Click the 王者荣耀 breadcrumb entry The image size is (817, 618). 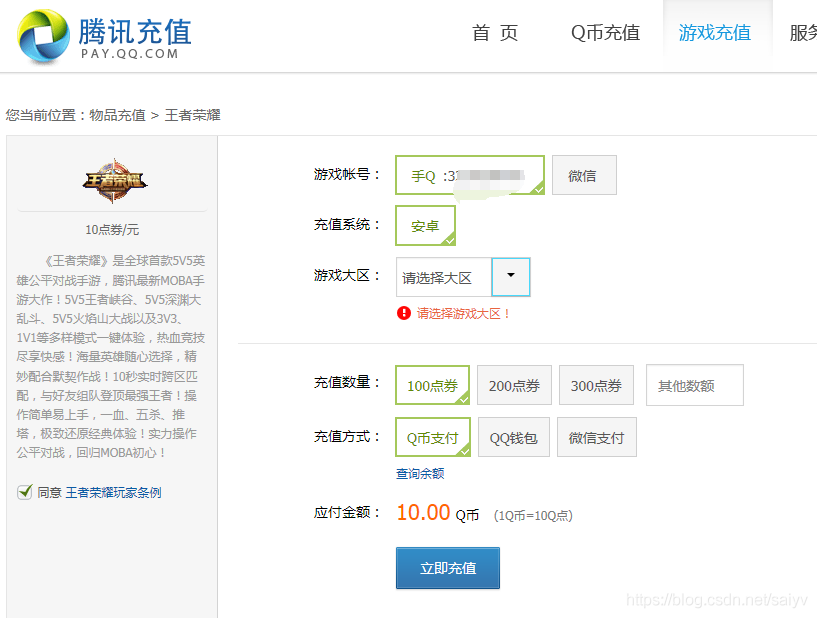[x=192, y=115]
